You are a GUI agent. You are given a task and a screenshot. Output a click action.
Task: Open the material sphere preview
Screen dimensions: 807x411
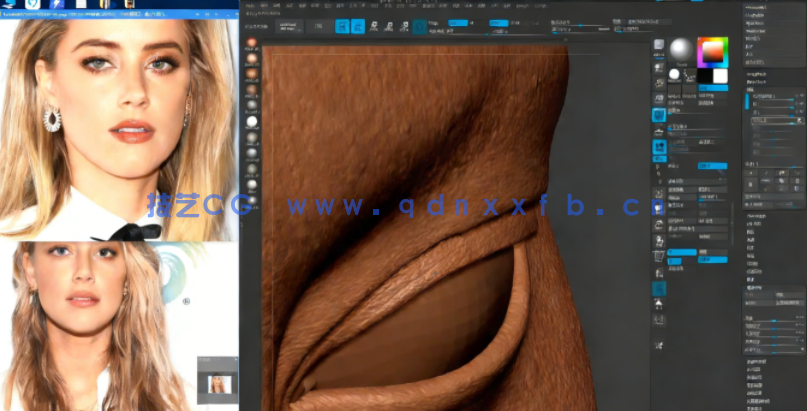coord(682,50)
